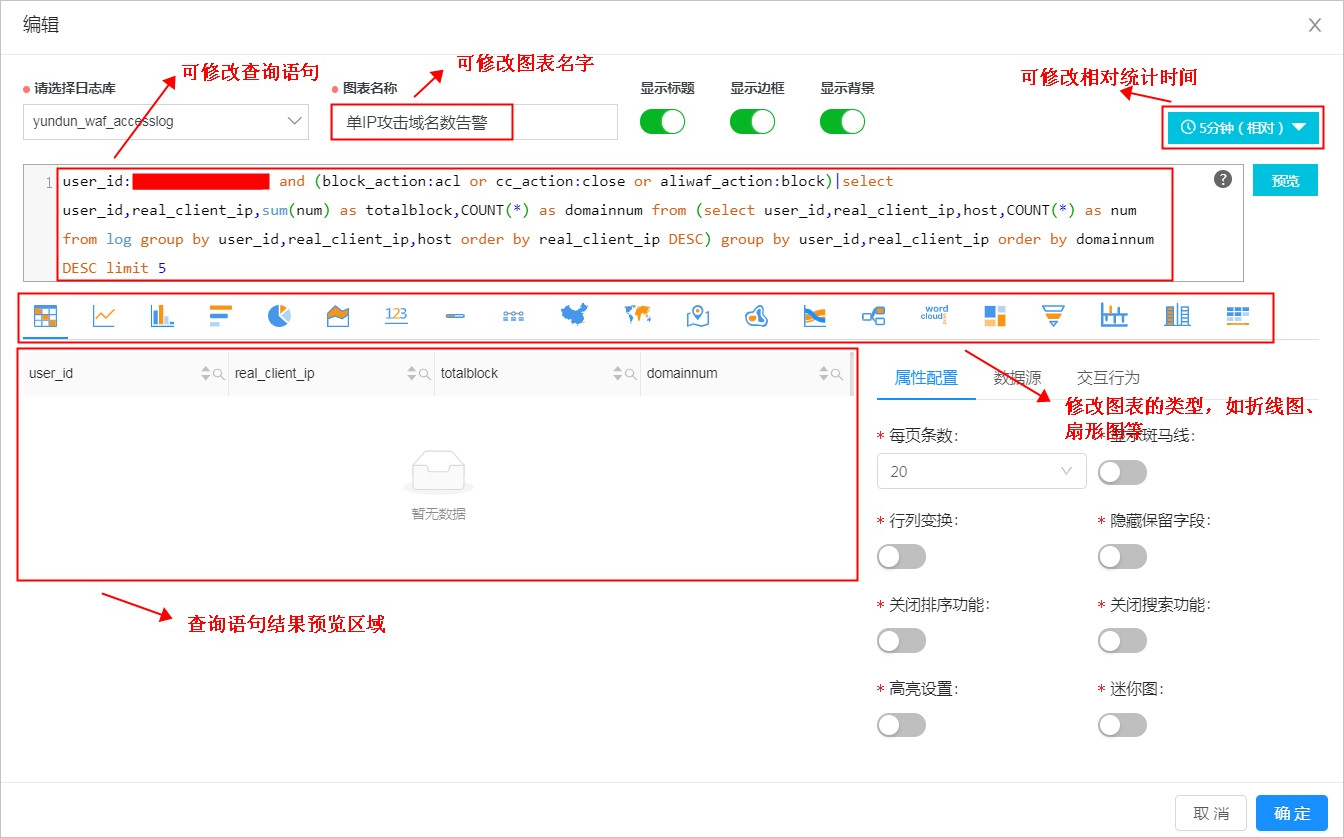The width and height of the screenshot is (1344, 838).
Task: Click the 确定 confirm button
Action: 1292,813
